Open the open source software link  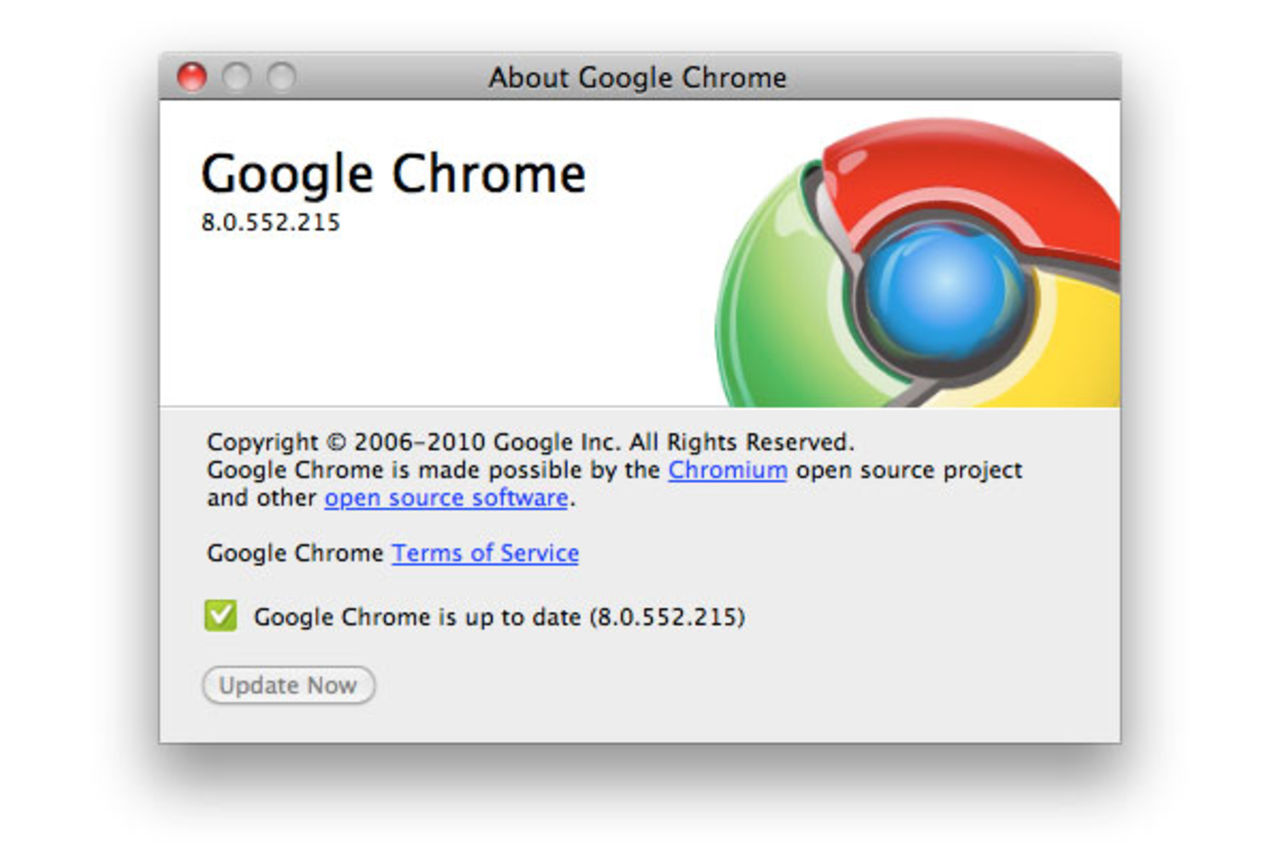pyautogui.click(x=444, y=497)
